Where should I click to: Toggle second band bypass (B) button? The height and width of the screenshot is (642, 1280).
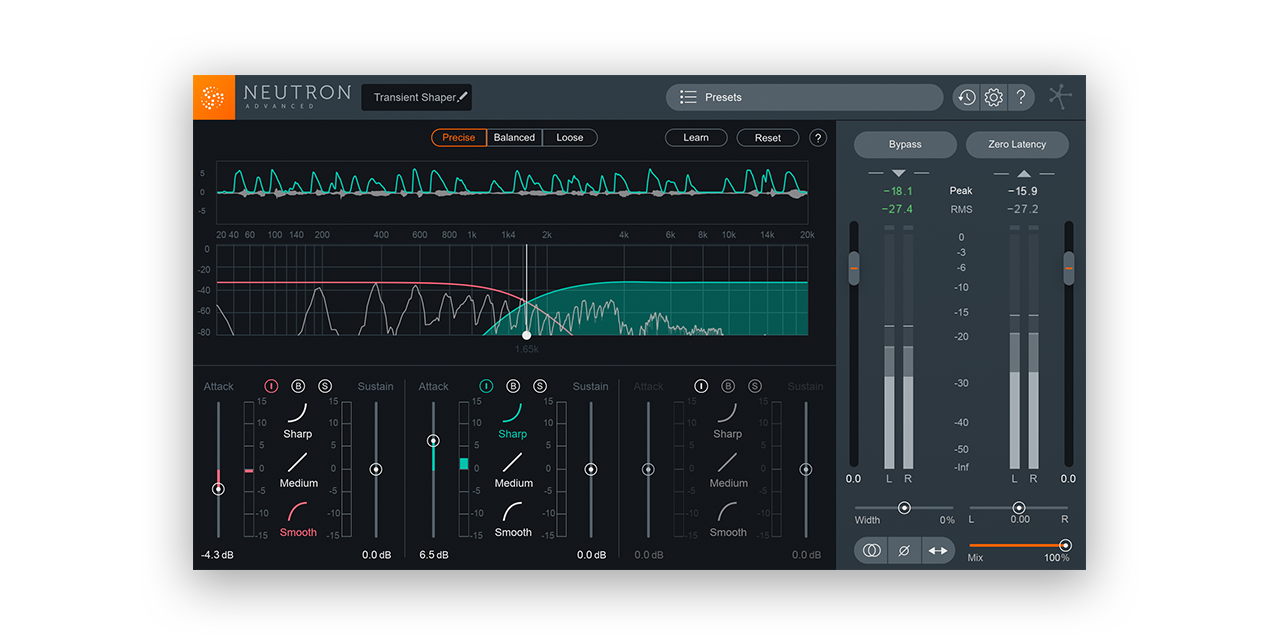(513, 386)
